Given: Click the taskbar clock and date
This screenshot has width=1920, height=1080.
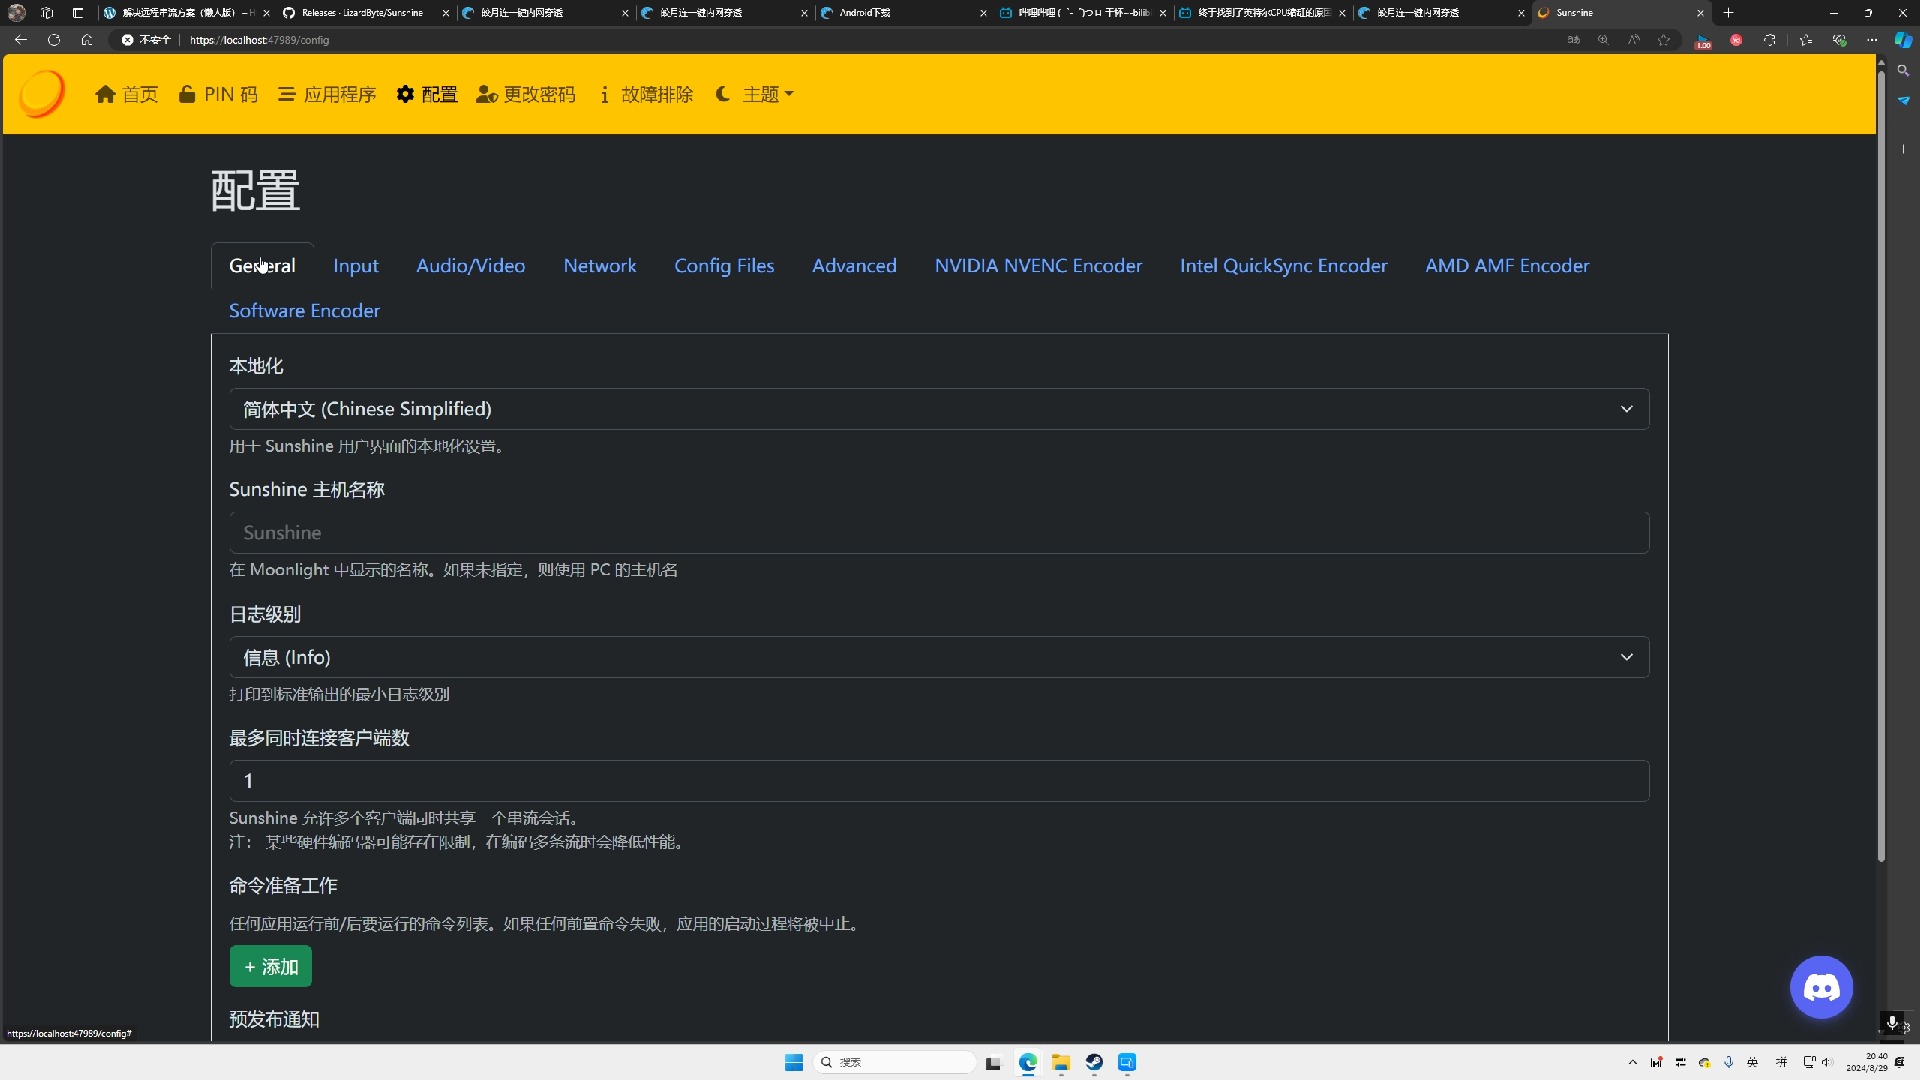Looking at the screenshot, I should (1866, 1062).
